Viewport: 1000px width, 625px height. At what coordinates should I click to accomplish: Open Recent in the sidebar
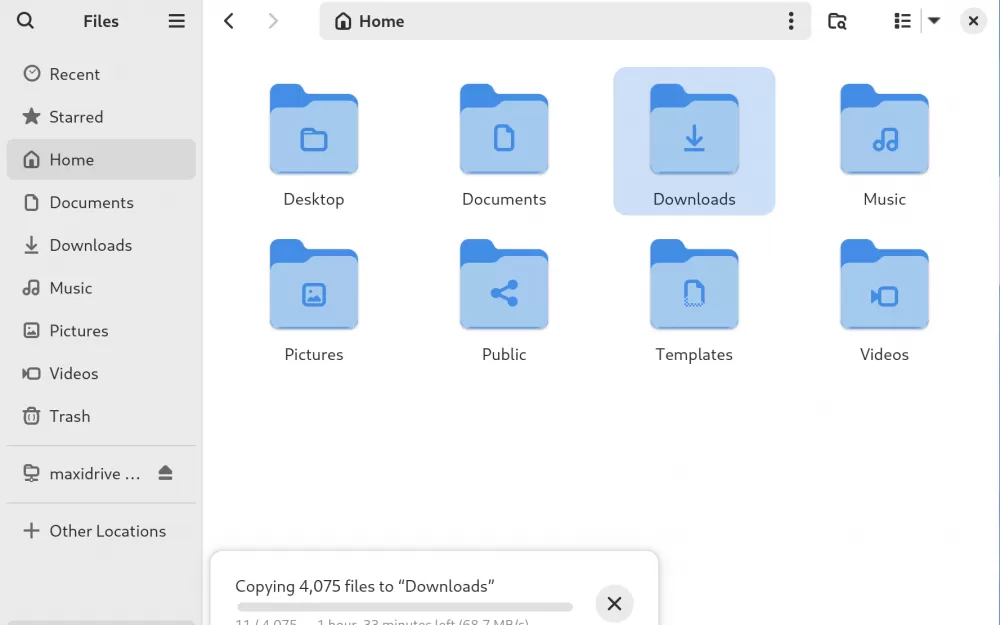101,74
